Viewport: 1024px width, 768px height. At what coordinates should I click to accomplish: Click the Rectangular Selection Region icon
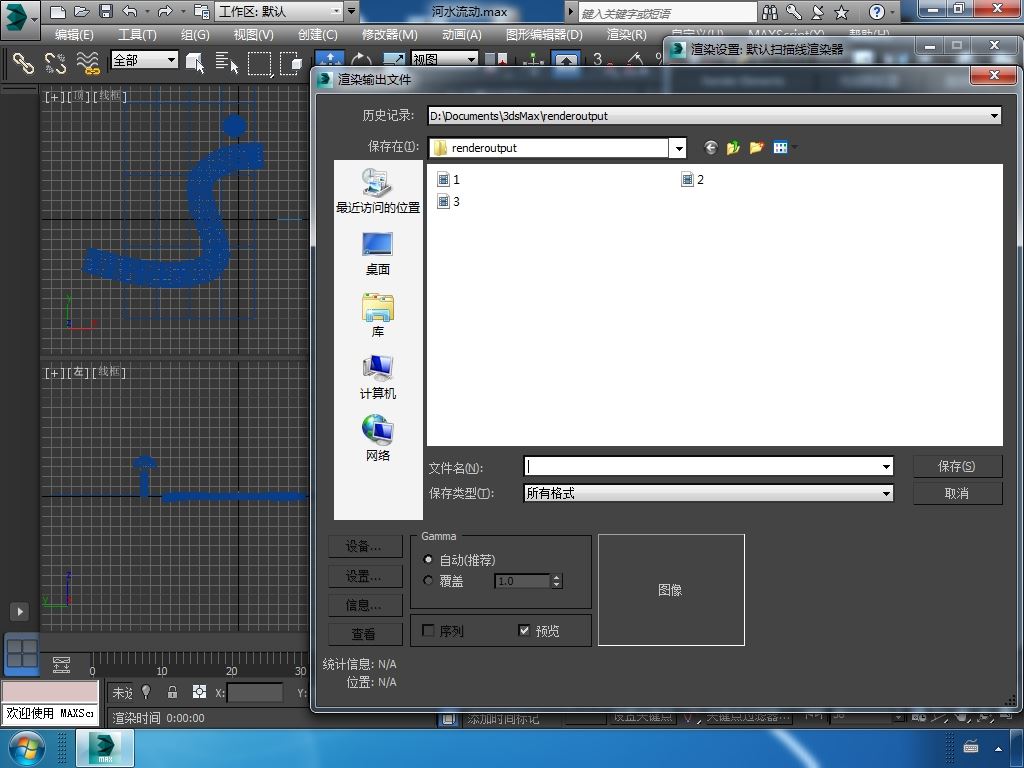[259, 63]
